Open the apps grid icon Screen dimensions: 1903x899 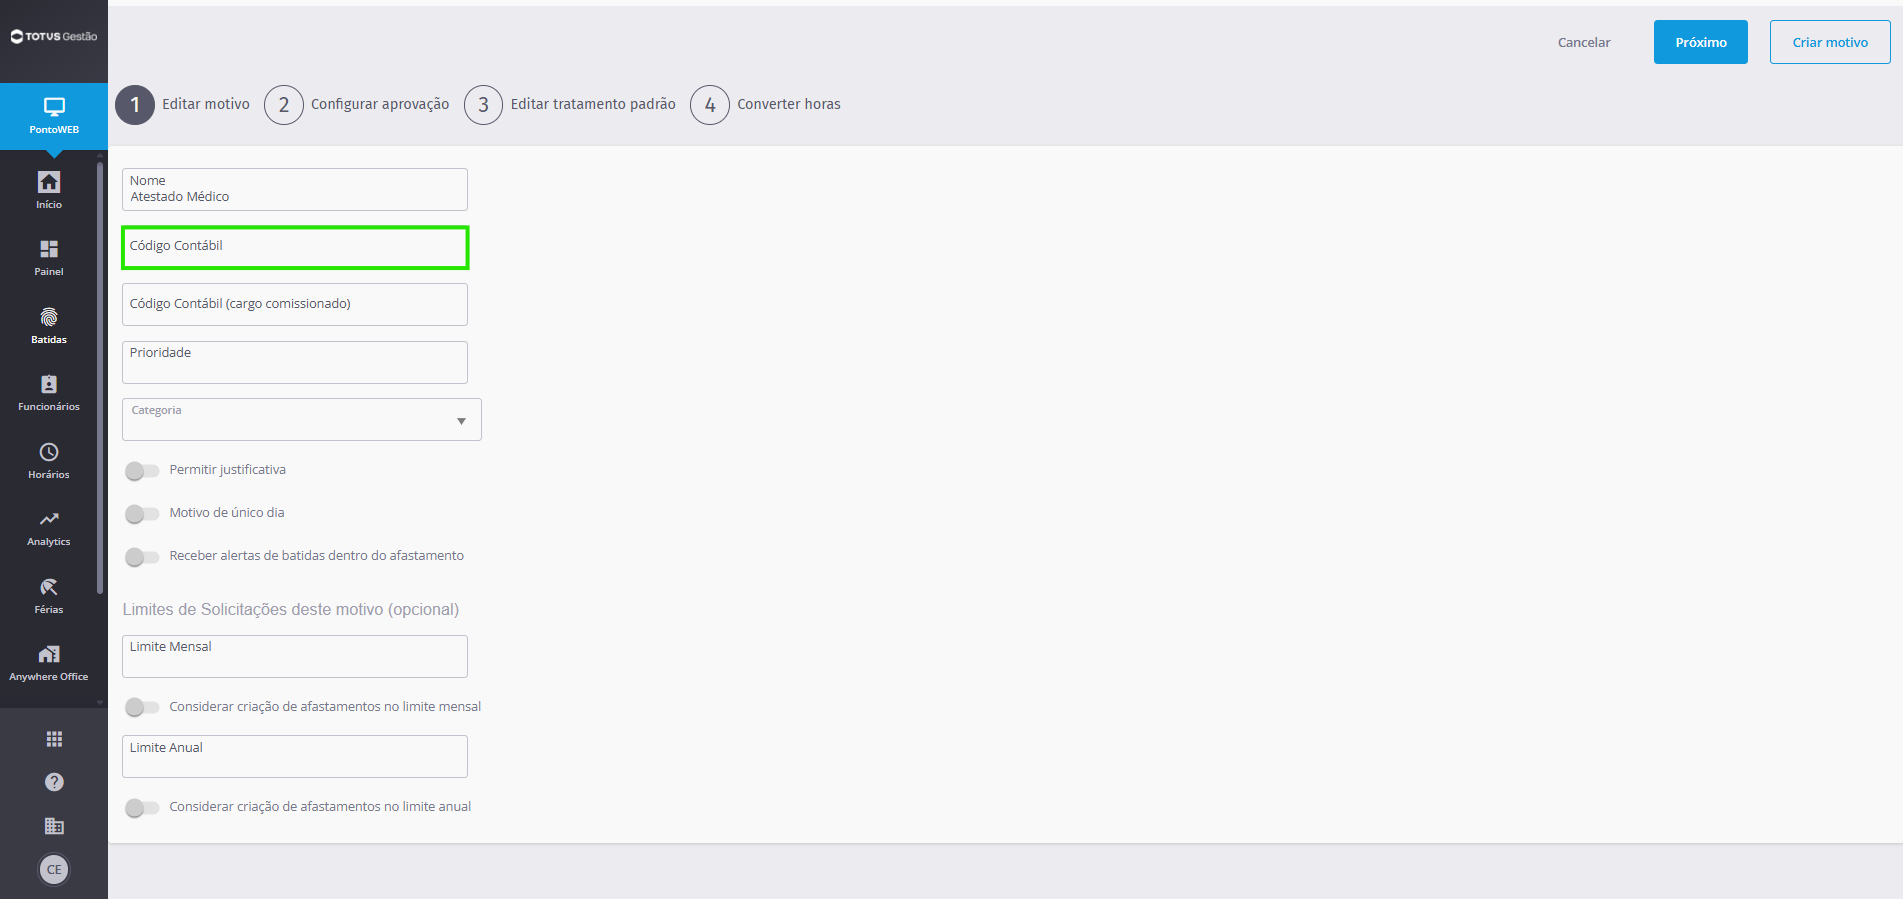coord(54,739)
